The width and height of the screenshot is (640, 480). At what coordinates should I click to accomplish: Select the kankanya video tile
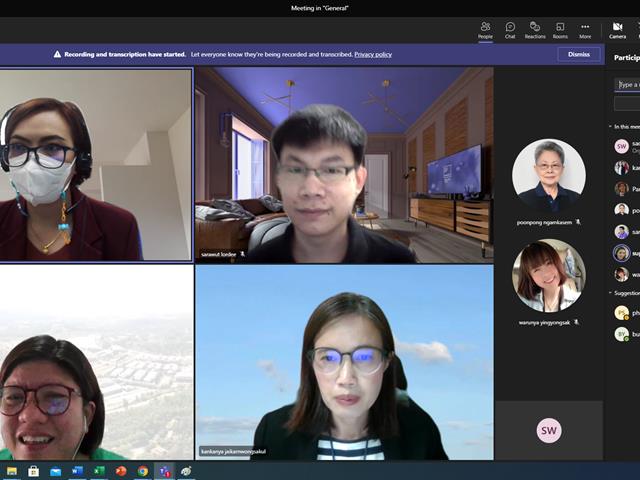tap(344, 362)
